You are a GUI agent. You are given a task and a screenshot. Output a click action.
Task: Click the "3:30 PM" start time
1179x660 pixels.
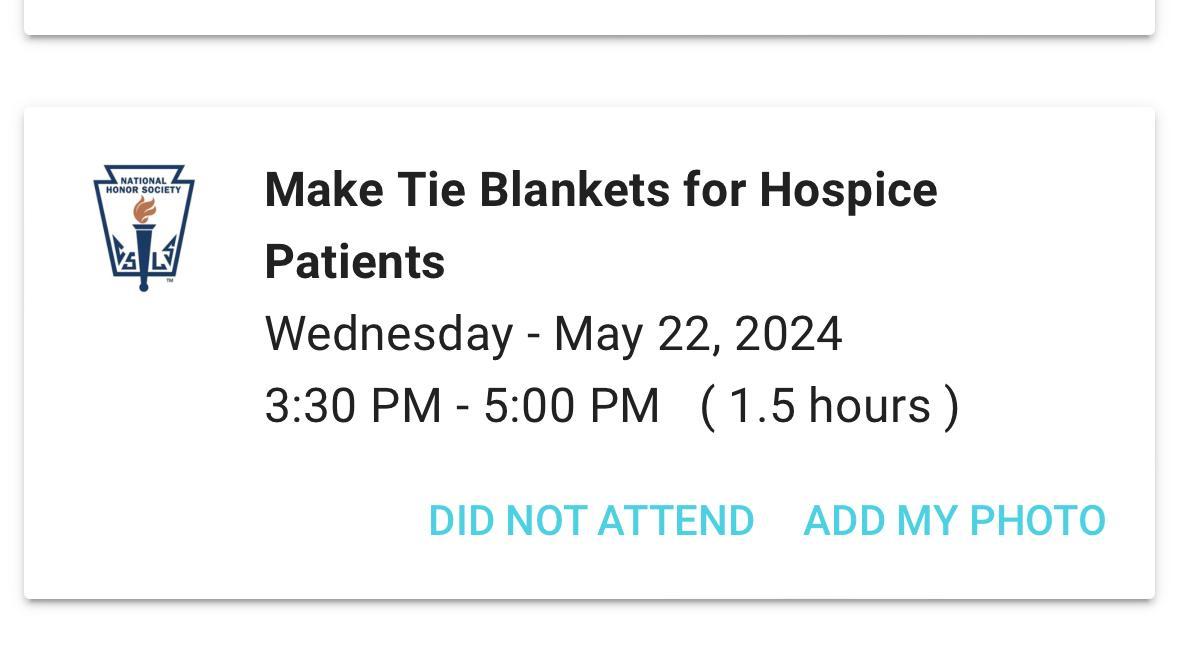point(352,406)
